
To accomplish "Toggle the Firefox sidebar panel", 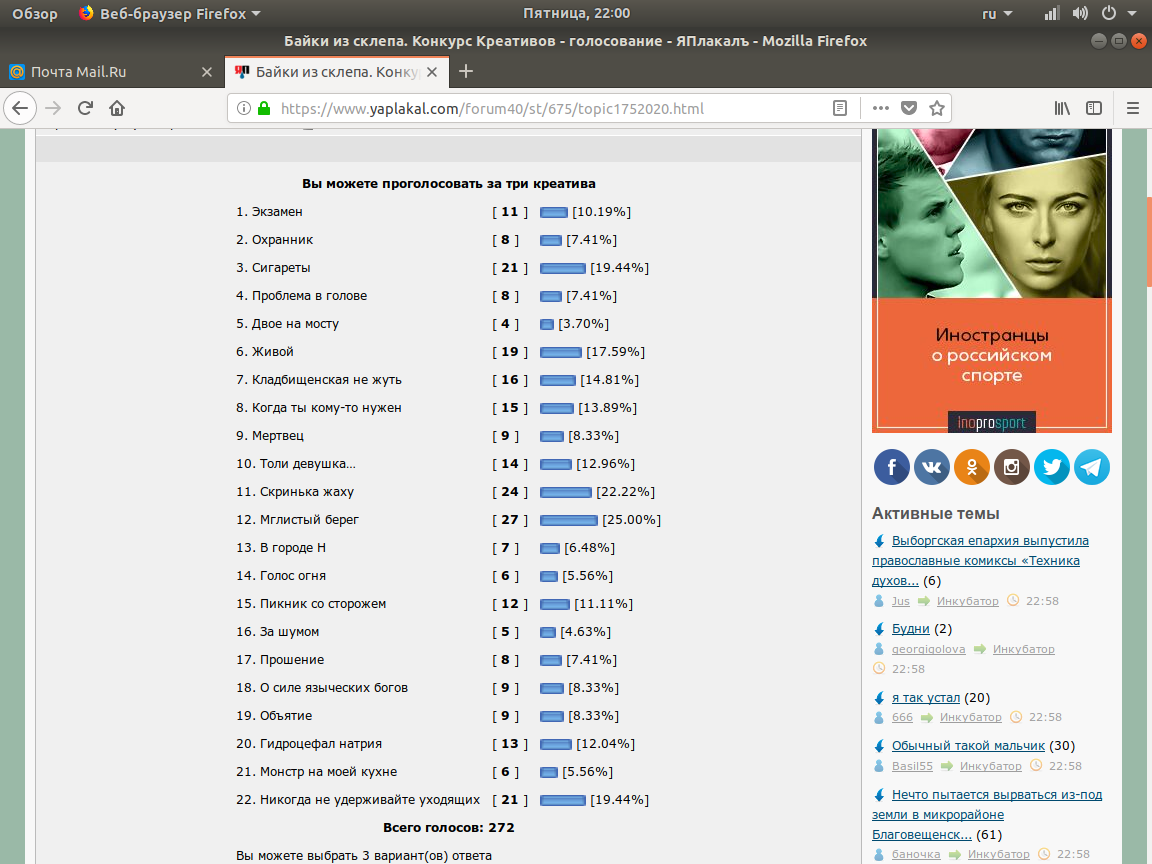I will 1094,108.
